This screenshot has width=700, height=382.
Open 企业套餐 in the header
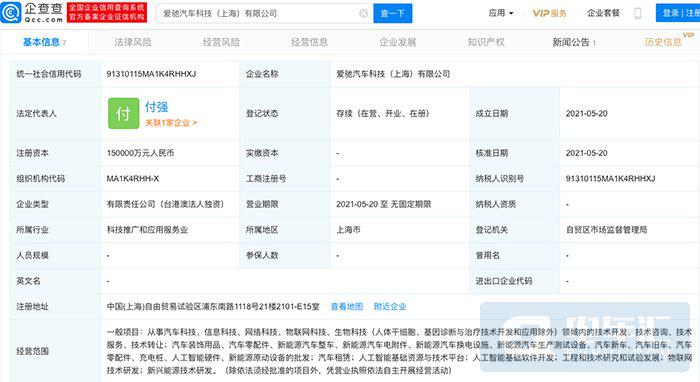tap(603, 13)
